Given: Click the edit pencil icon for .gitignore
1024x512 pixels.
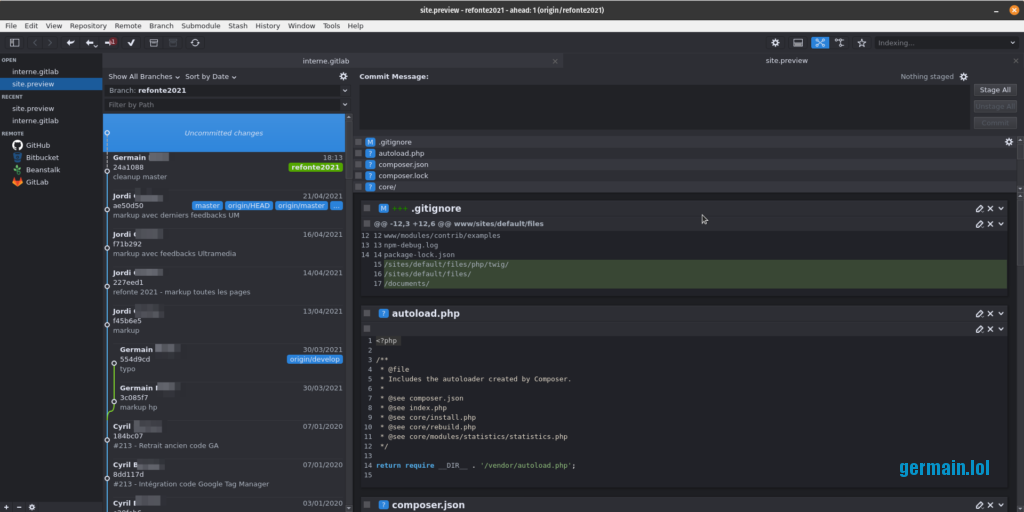Looking at the screenshot, I should tap(979, 208).
